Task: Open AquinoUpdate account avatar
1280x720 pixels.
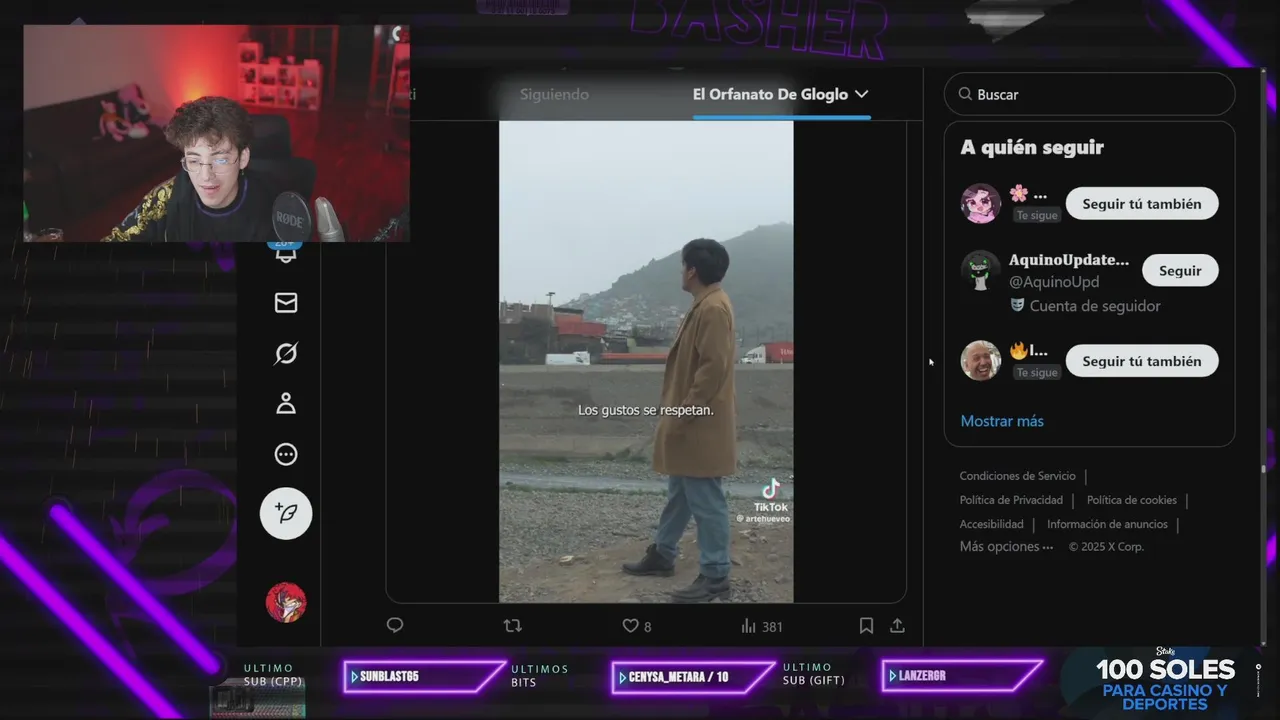Action: [x=981, y=271]
